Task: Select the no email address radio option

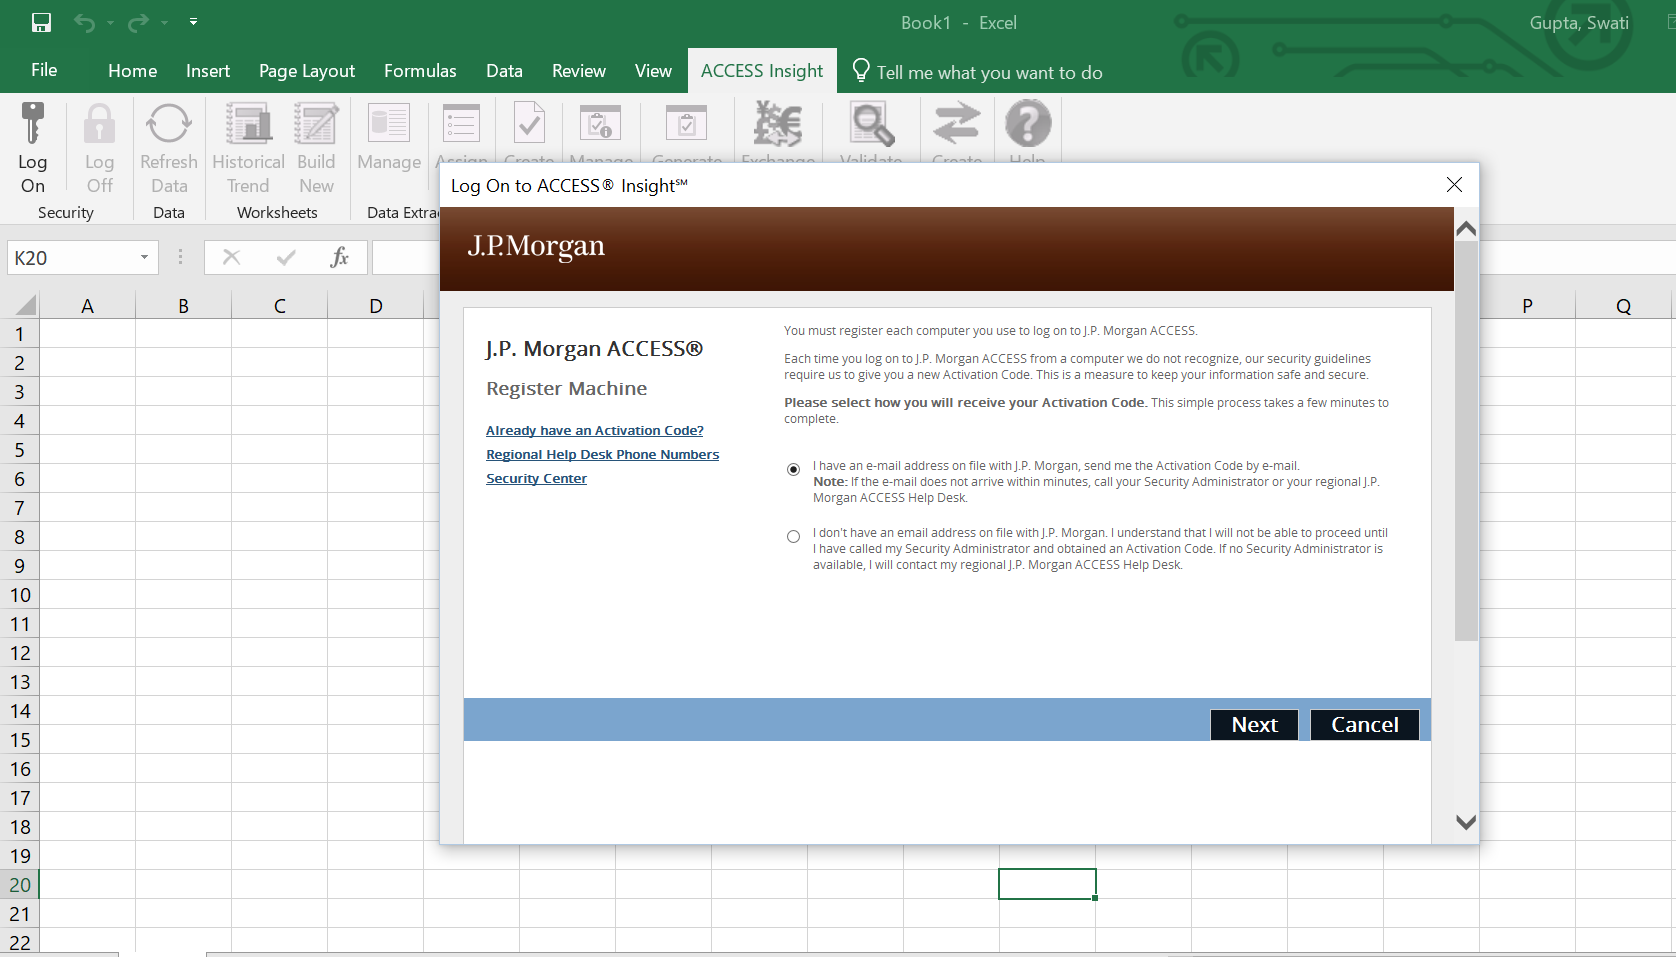Action: pos(794,536)
